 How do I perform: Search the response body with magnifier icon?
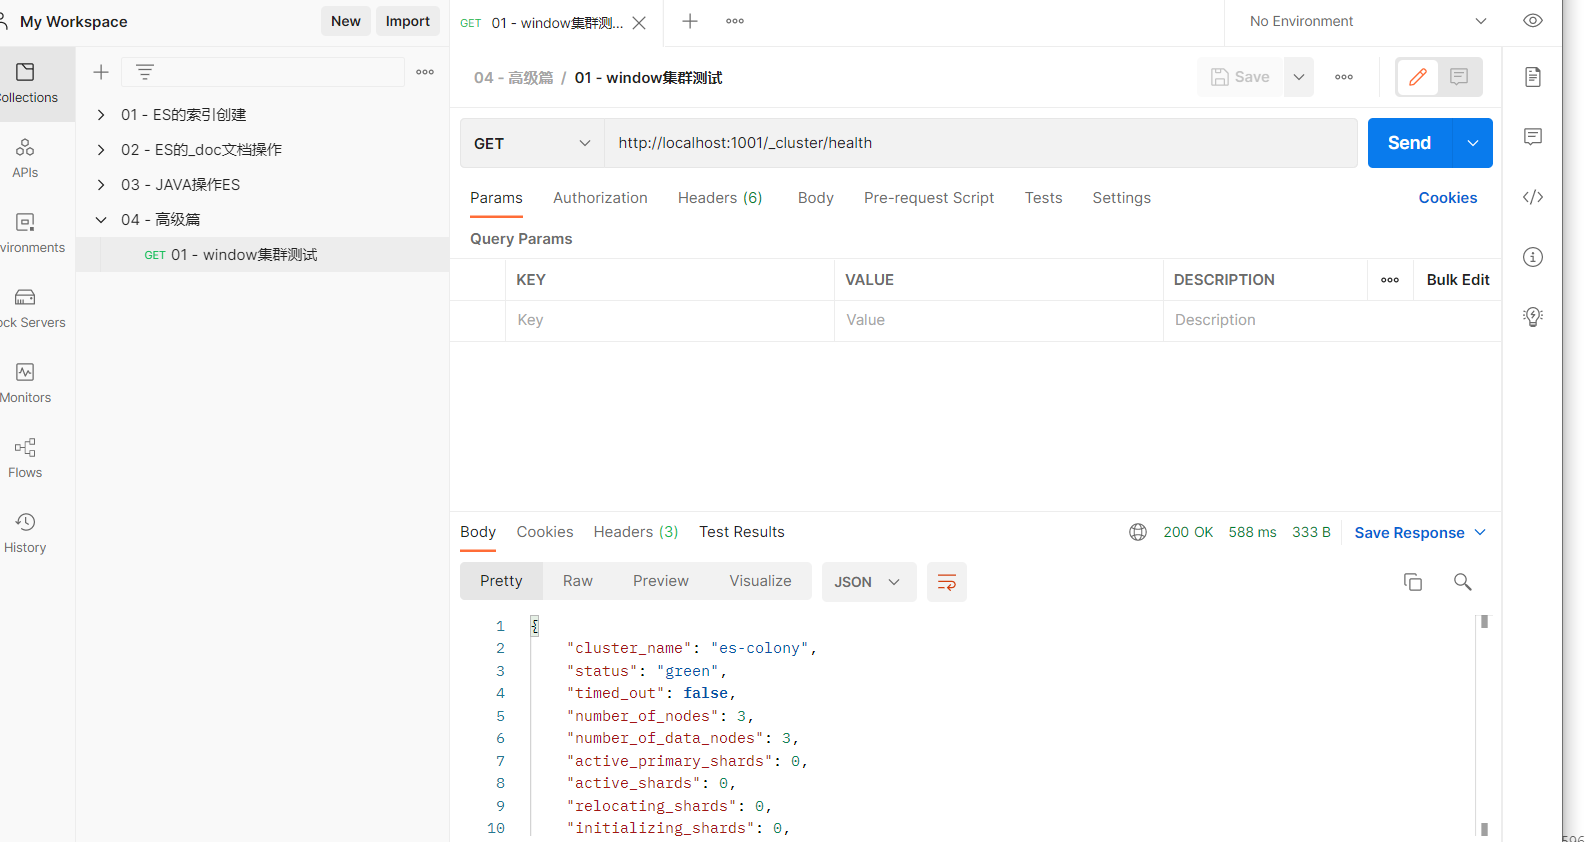(1462, 582)
